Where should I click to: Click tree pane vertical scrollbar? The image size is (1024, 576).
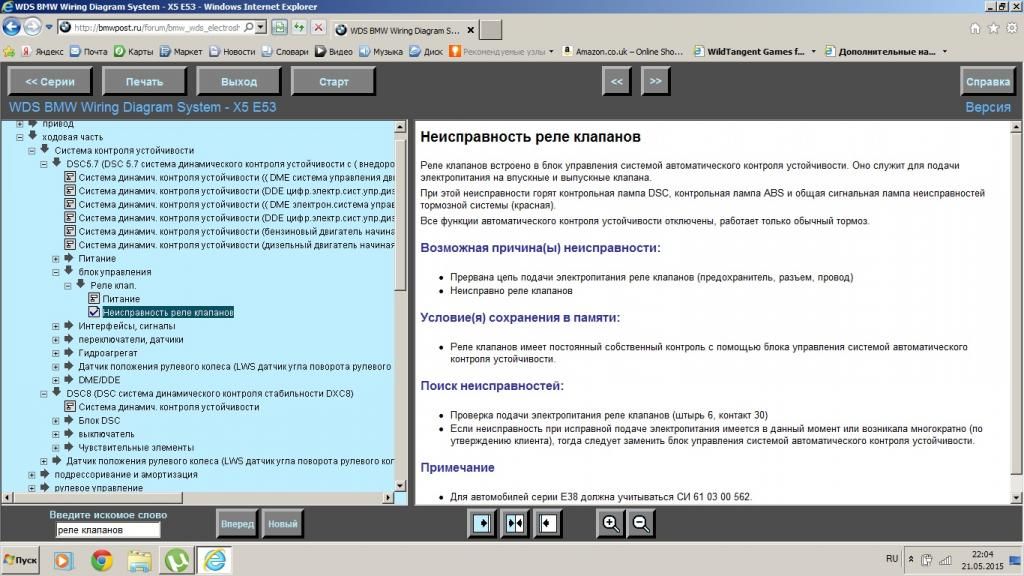(400, 306)
